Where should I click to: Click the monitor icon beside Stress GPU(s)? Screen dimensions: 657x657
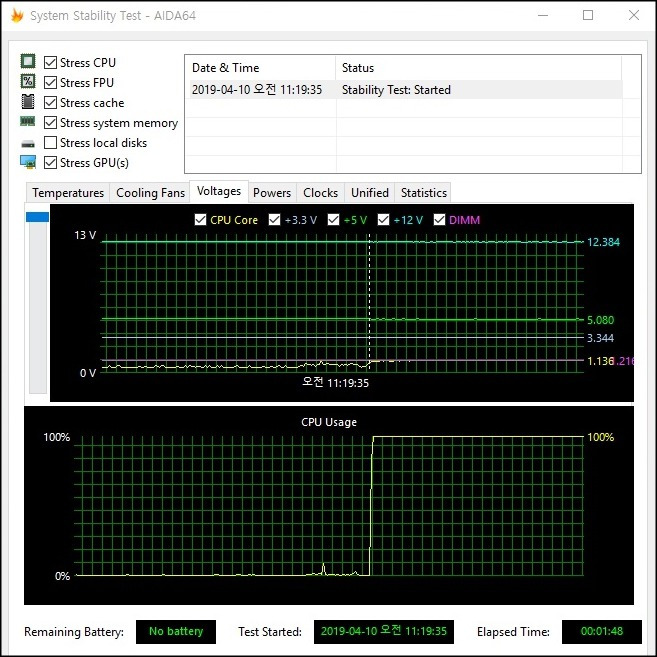point(28,162)
